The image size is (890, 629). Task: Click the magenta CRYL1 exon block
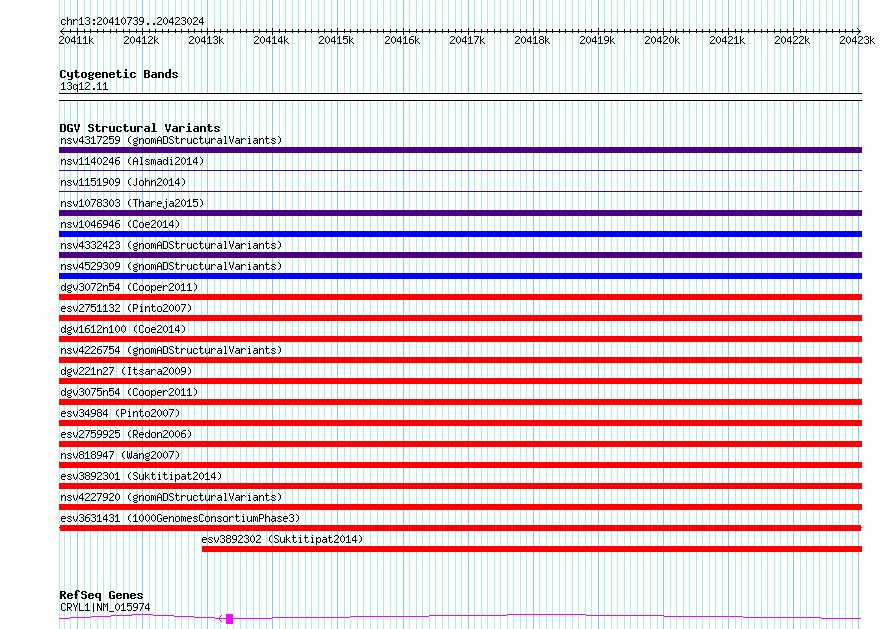pyautogui.click(x=229, y=619)
